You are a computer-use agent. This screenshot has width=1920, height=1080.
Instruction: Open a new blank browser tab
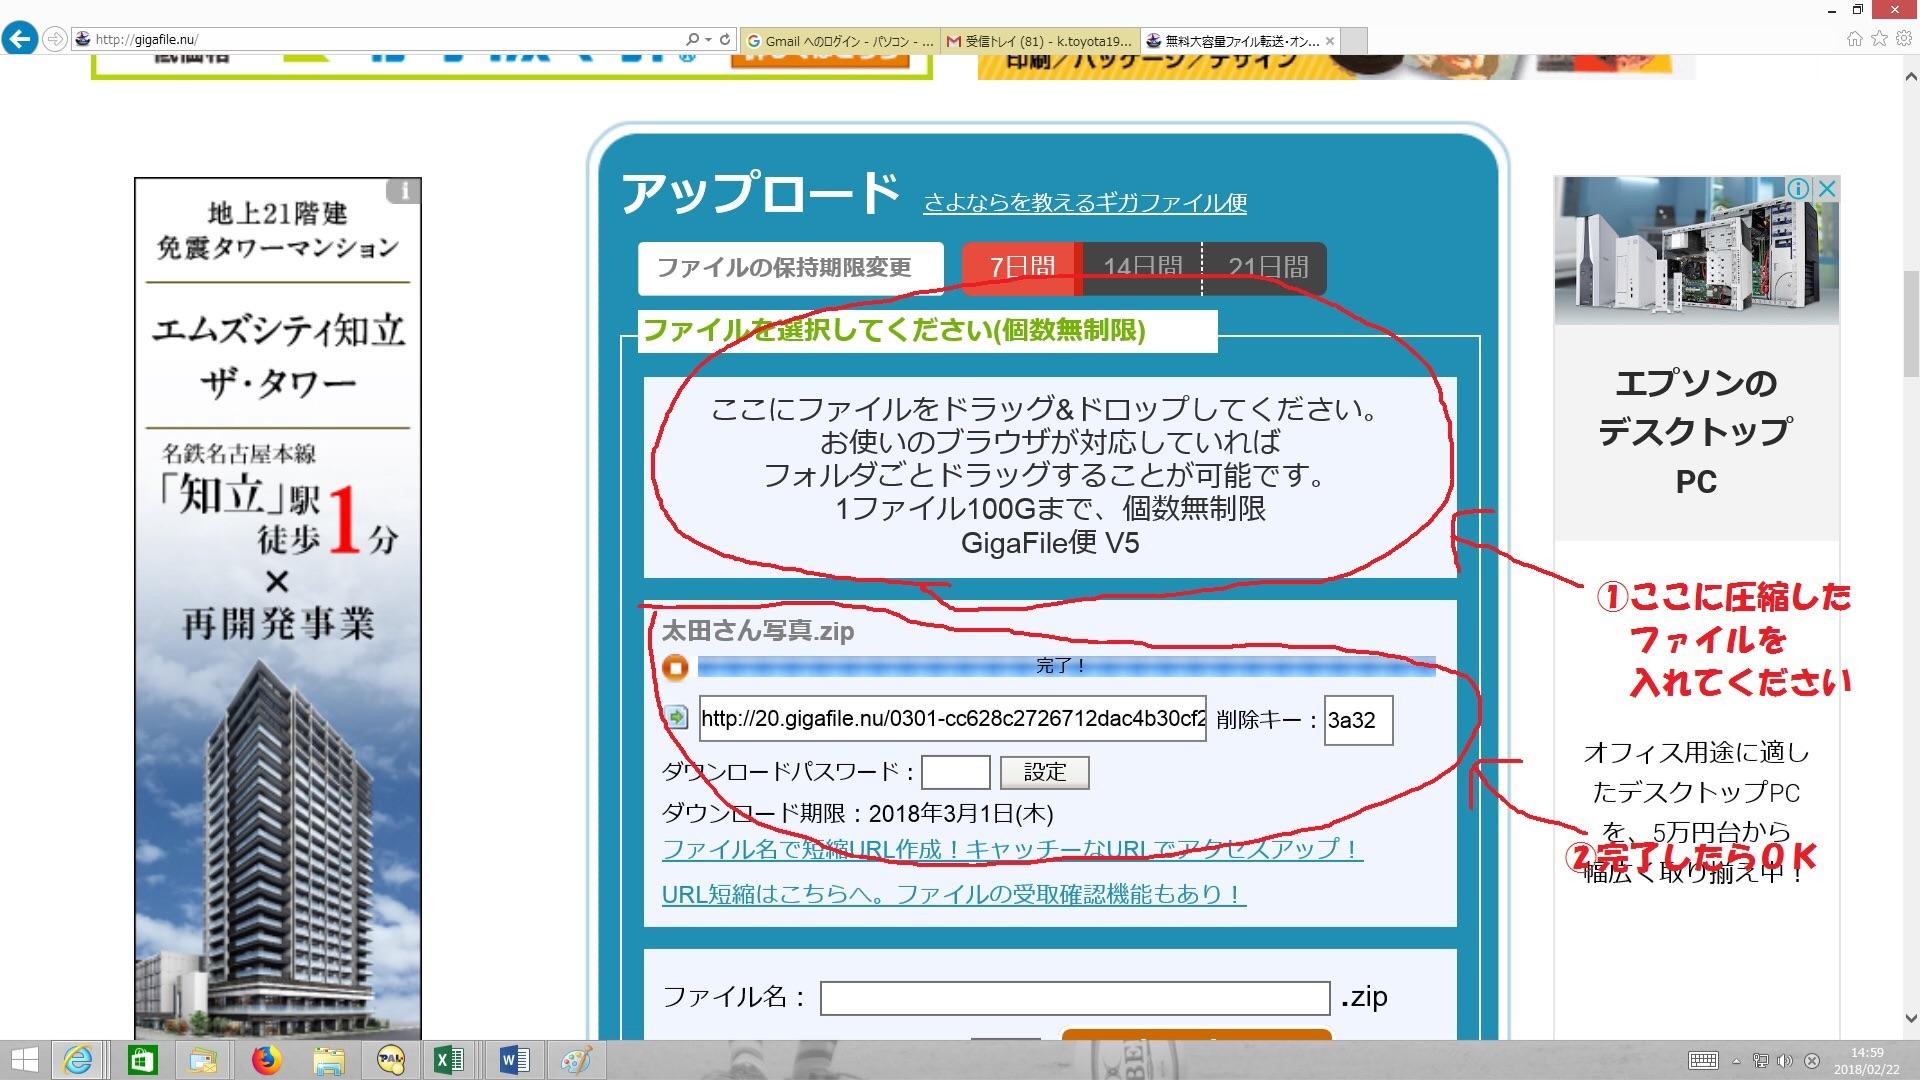point(1353,41)
